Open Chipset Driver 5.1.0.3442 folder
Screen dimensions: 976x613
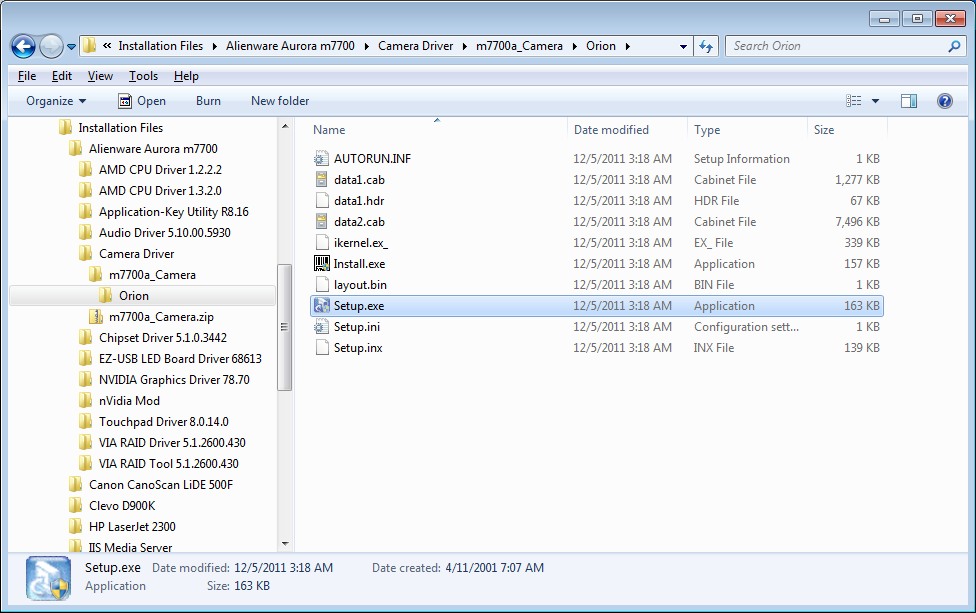pos(152,338)
